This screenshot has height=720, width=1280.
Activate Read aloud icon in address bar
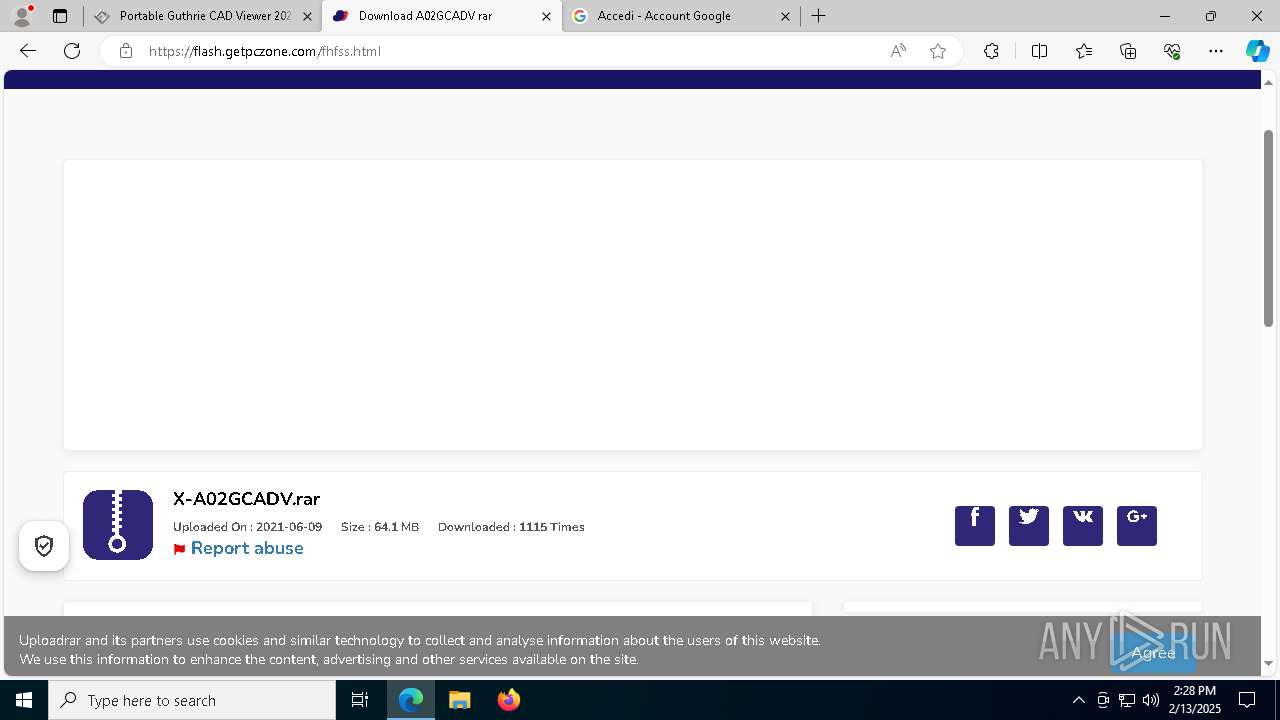click(898, 51)
